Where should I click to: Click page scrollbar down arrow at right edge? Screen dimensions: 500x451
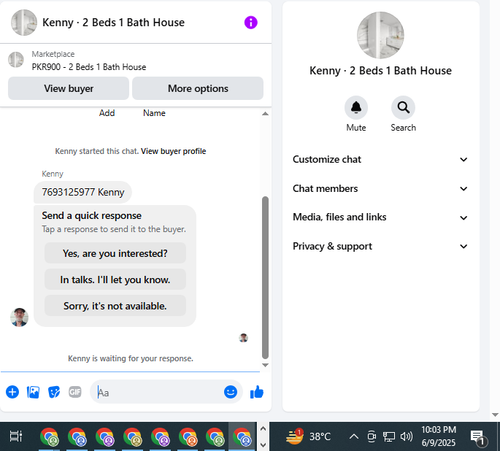(495, 415)
